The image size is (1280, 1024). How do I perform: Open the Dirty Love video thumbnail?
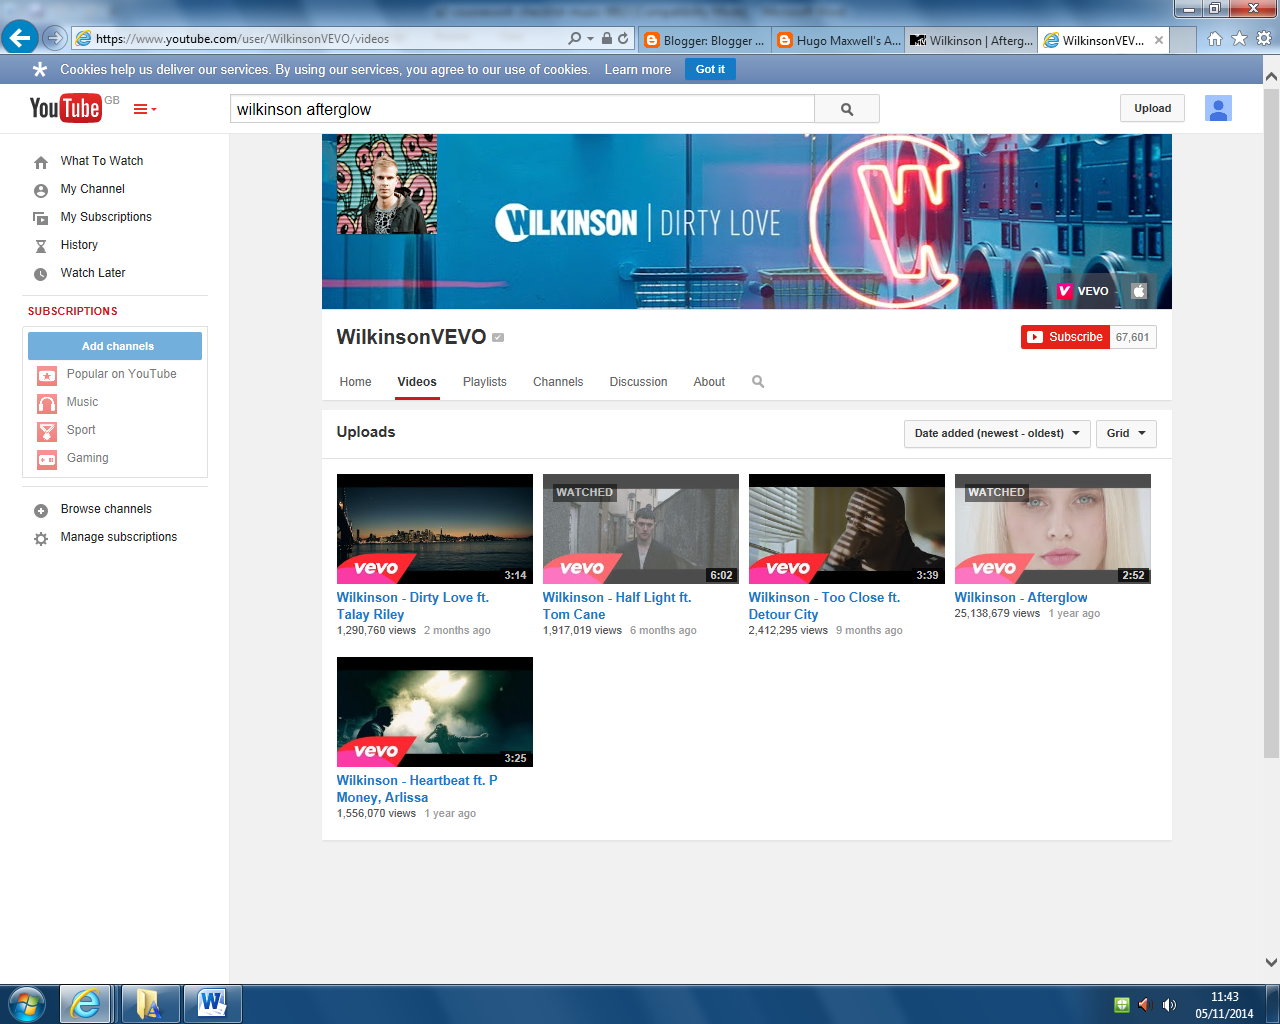[x=435, y=529]
